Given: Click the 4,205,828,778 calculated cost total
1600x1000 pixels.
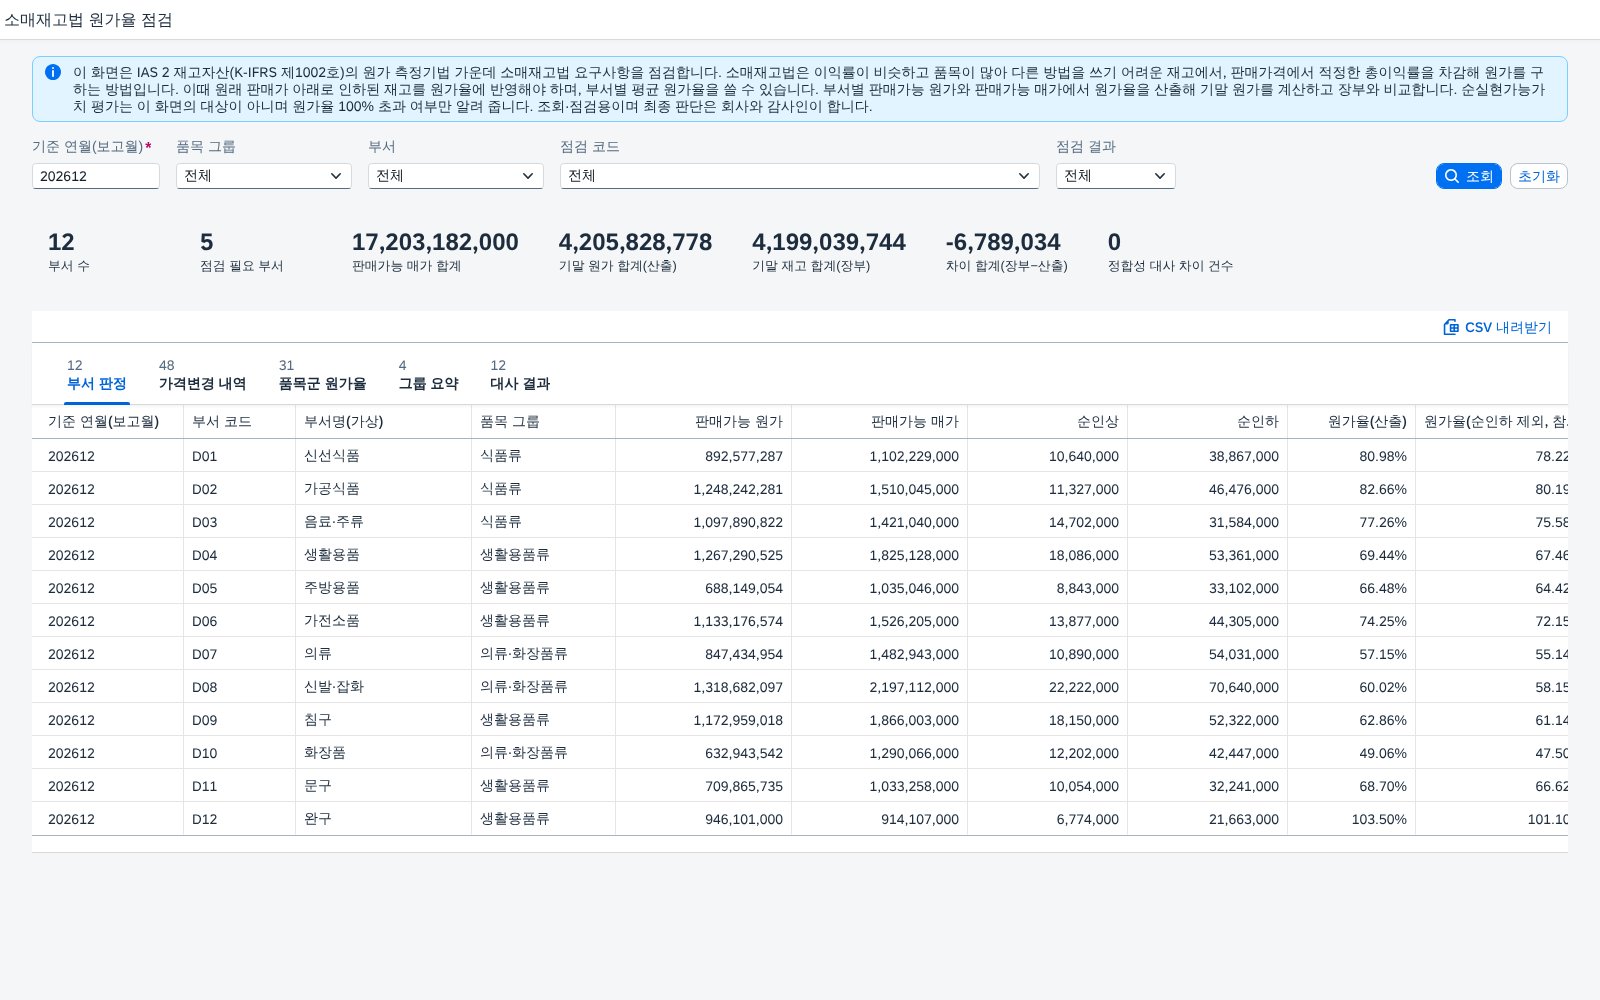Looking at the screenshot, I should tap(635, 242).
